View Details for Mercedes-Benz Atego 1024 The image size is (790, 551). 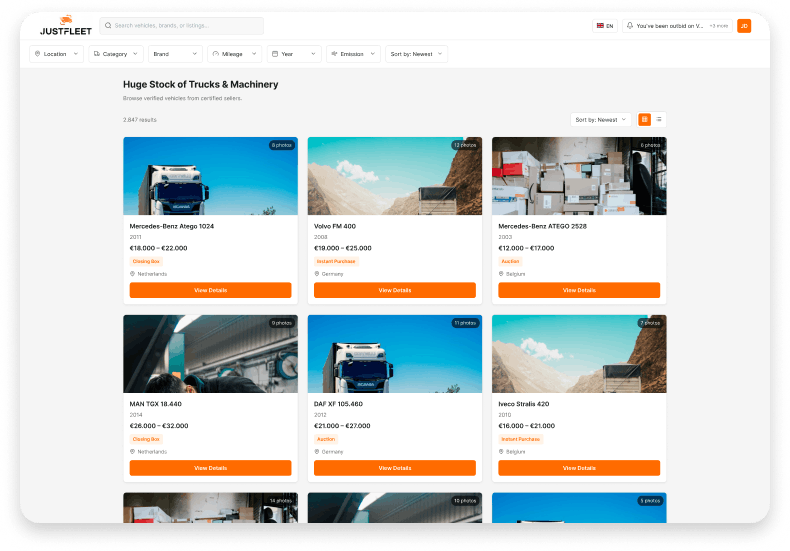pyautogui.click(x=211, y=290)
